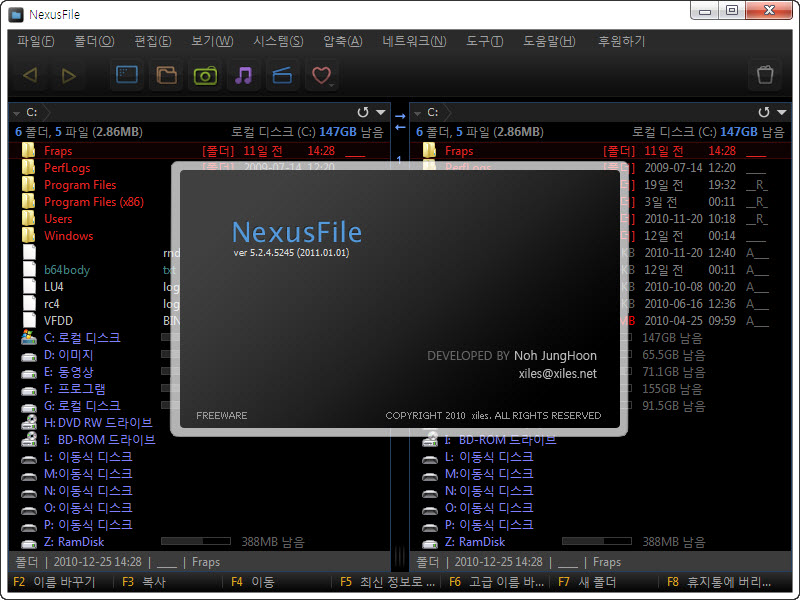
Task: Click right Z: RamDisk usage bar
Action: [596, 541]
